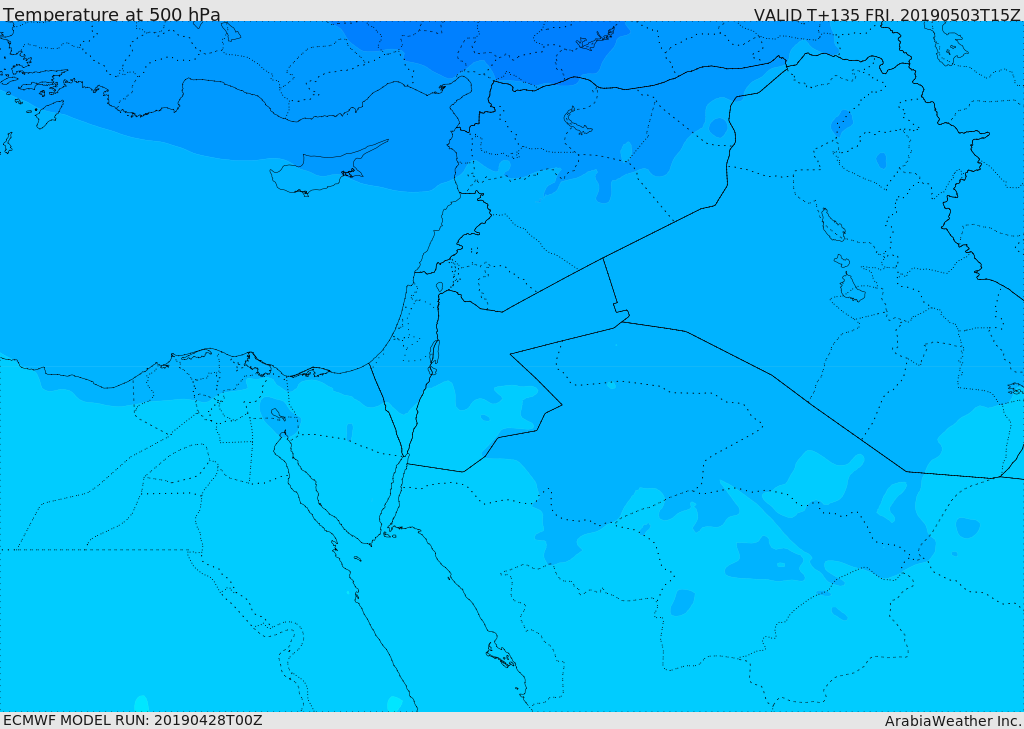
Task: Click the 'VALID T+135 FRI. 20190503T15Z' label
Action: click(887, 14)
